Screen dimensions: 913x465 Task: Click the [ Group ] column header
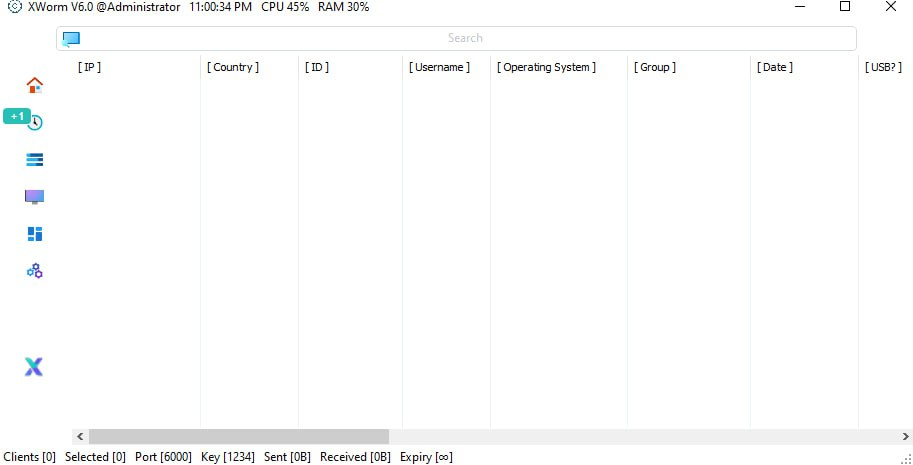[655, 67]
